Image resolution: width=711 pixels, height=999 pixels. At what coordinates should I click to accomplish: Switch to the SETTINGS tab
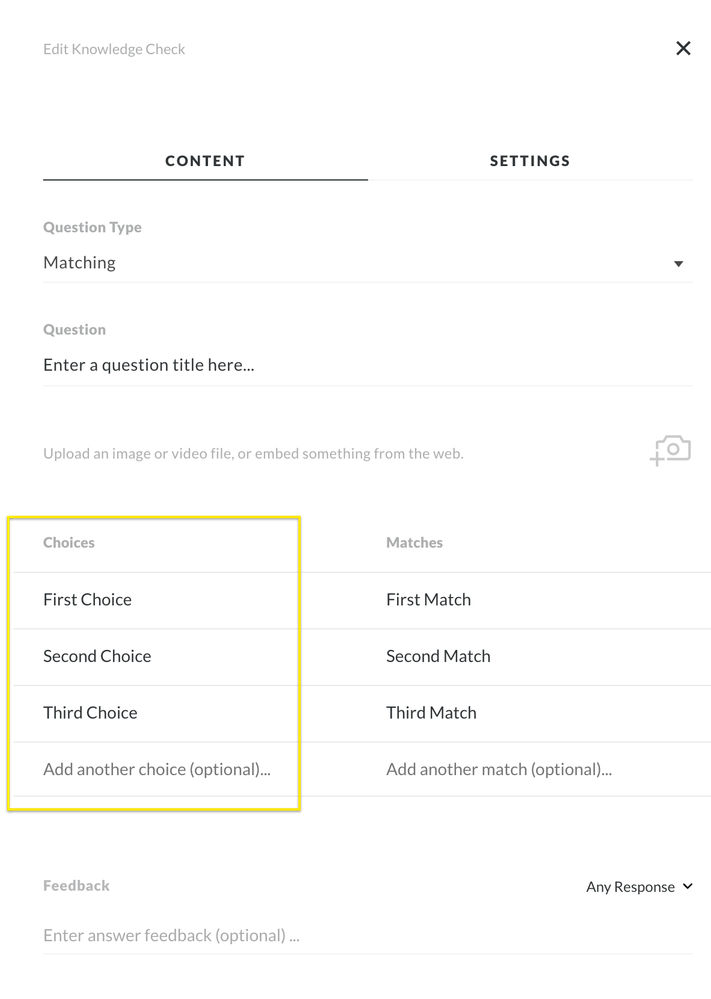point(529,160)
